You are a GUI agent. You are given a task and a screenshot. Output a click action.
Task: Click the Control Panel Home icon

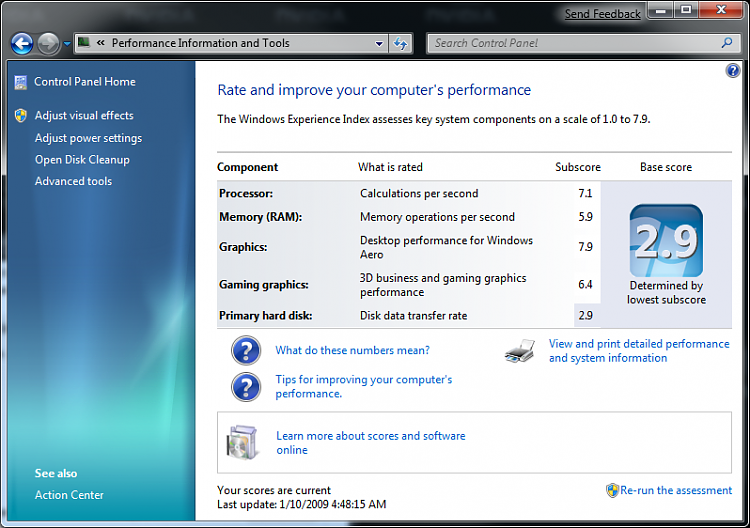pos(21,82)
